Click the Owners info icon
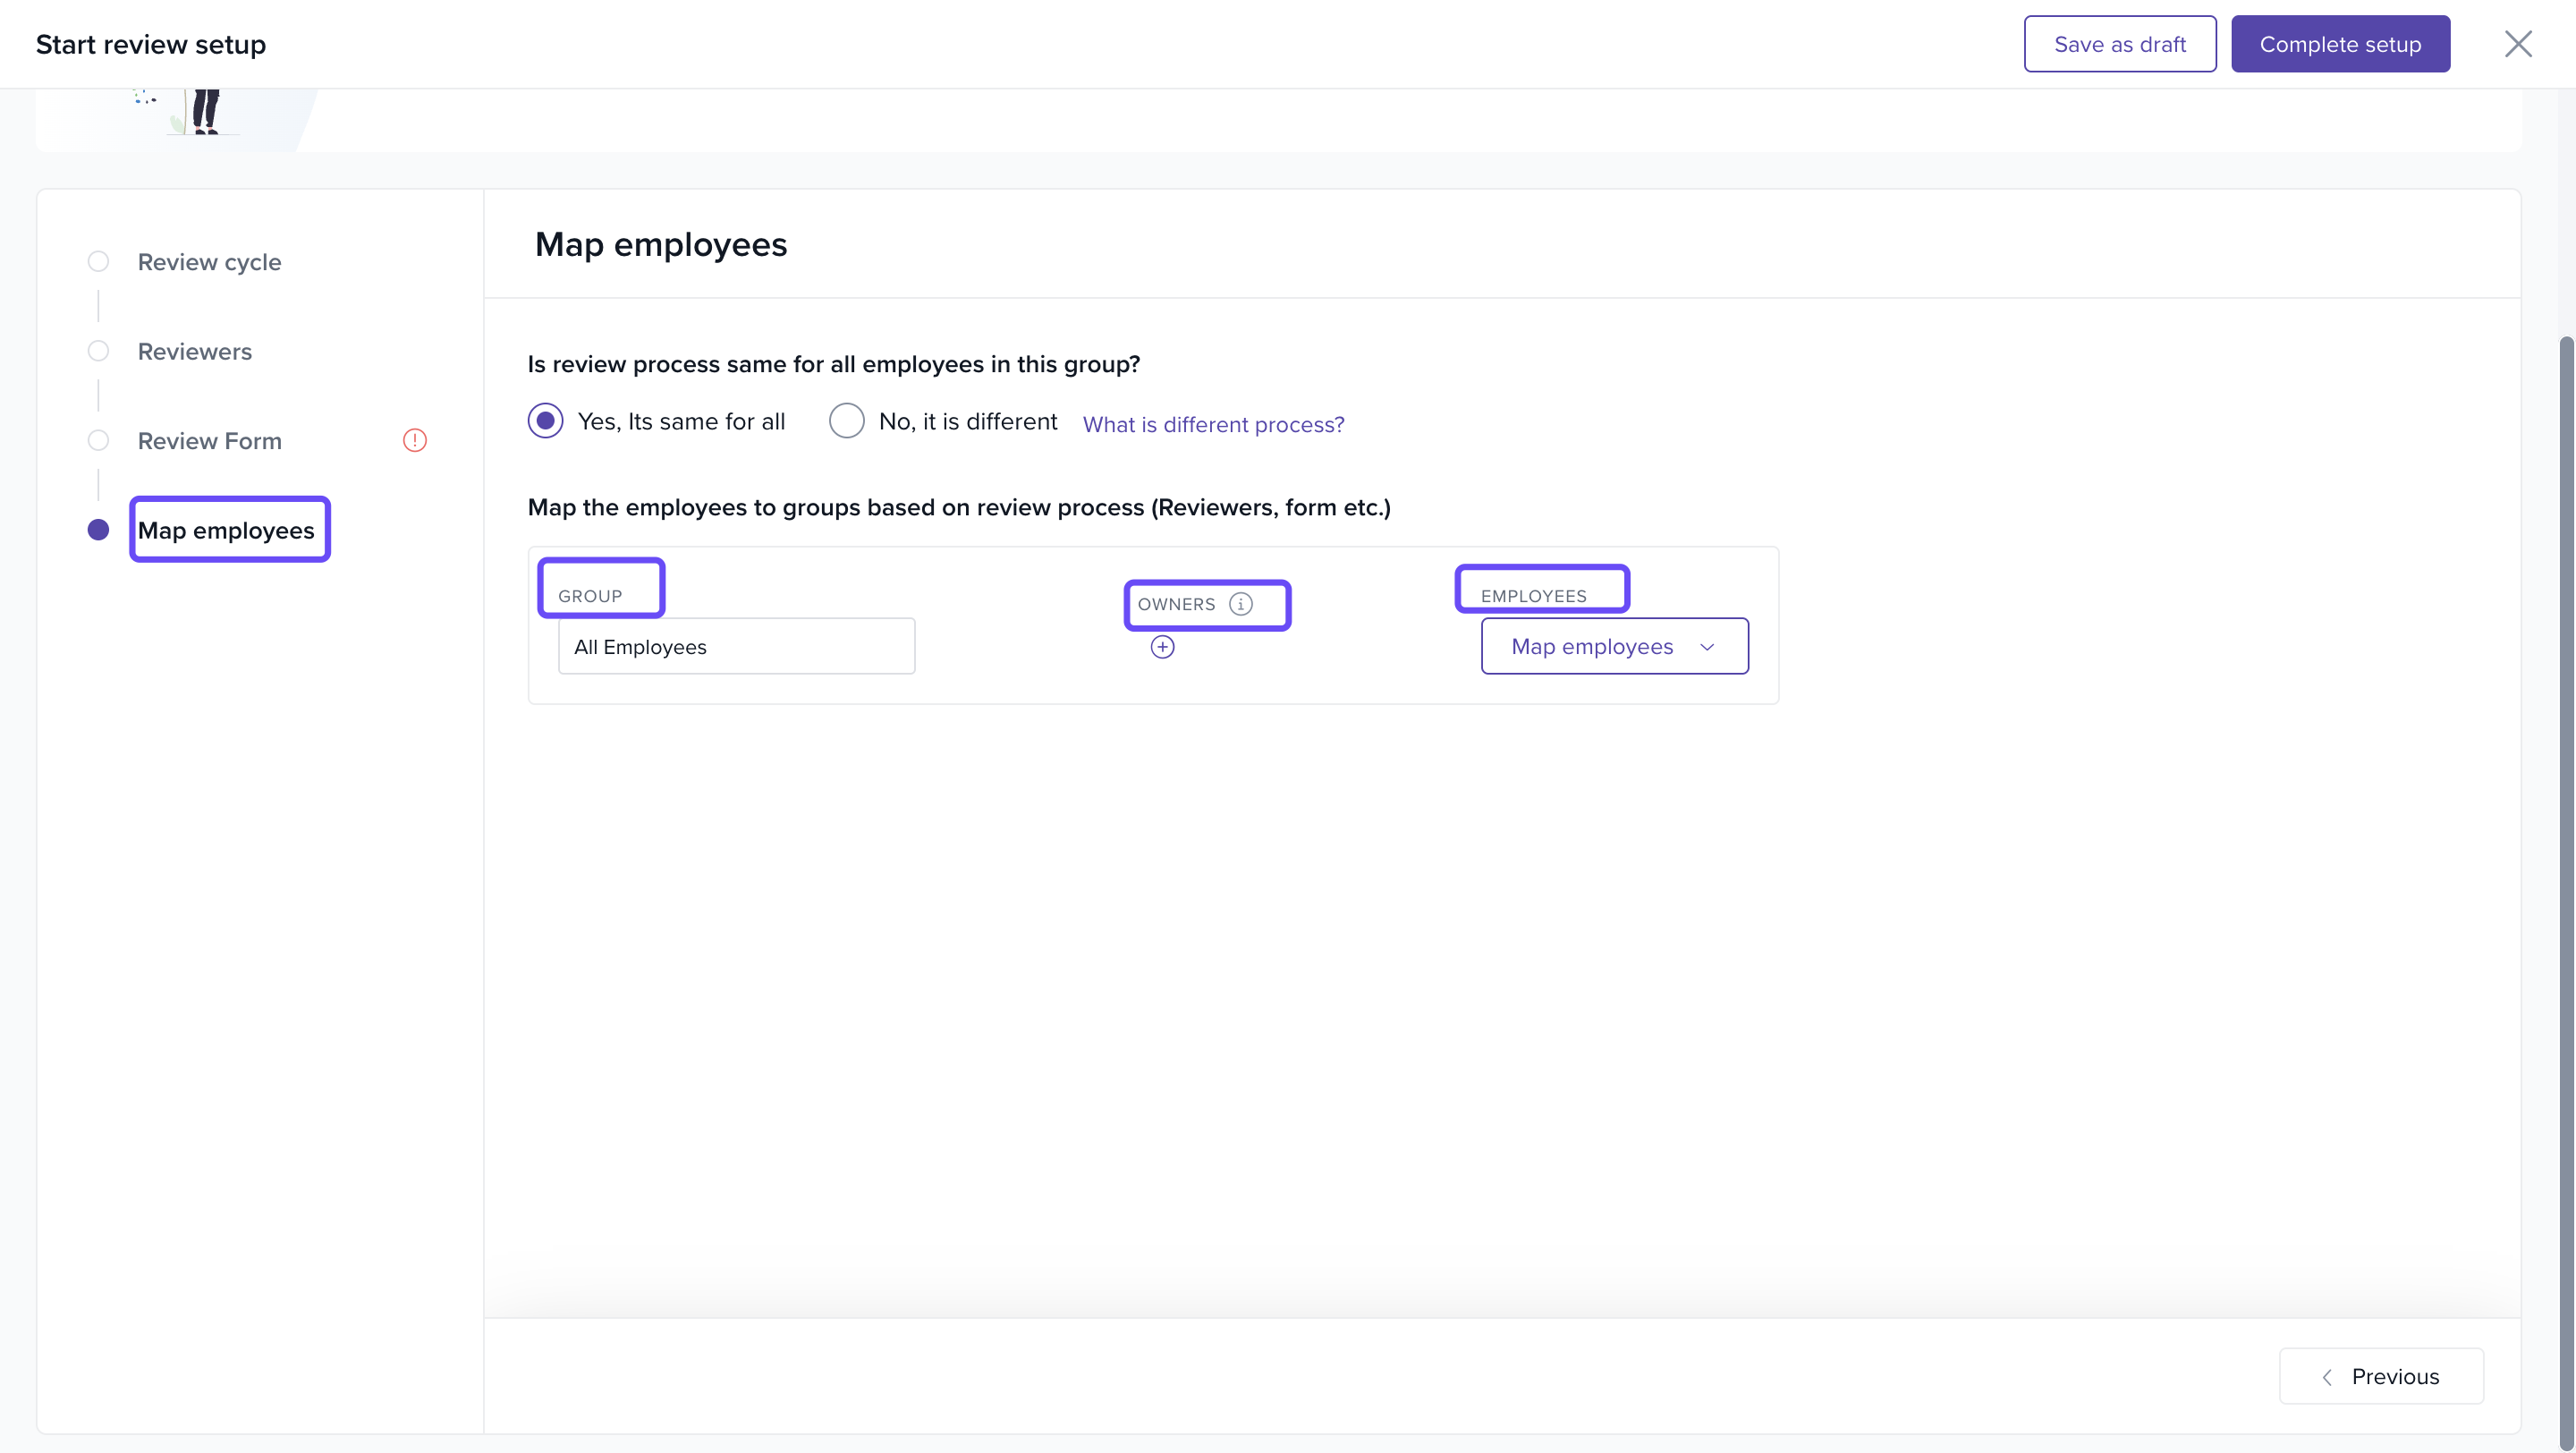The width and height of the screenshot is (2576, 1453). pos(1240,604)
